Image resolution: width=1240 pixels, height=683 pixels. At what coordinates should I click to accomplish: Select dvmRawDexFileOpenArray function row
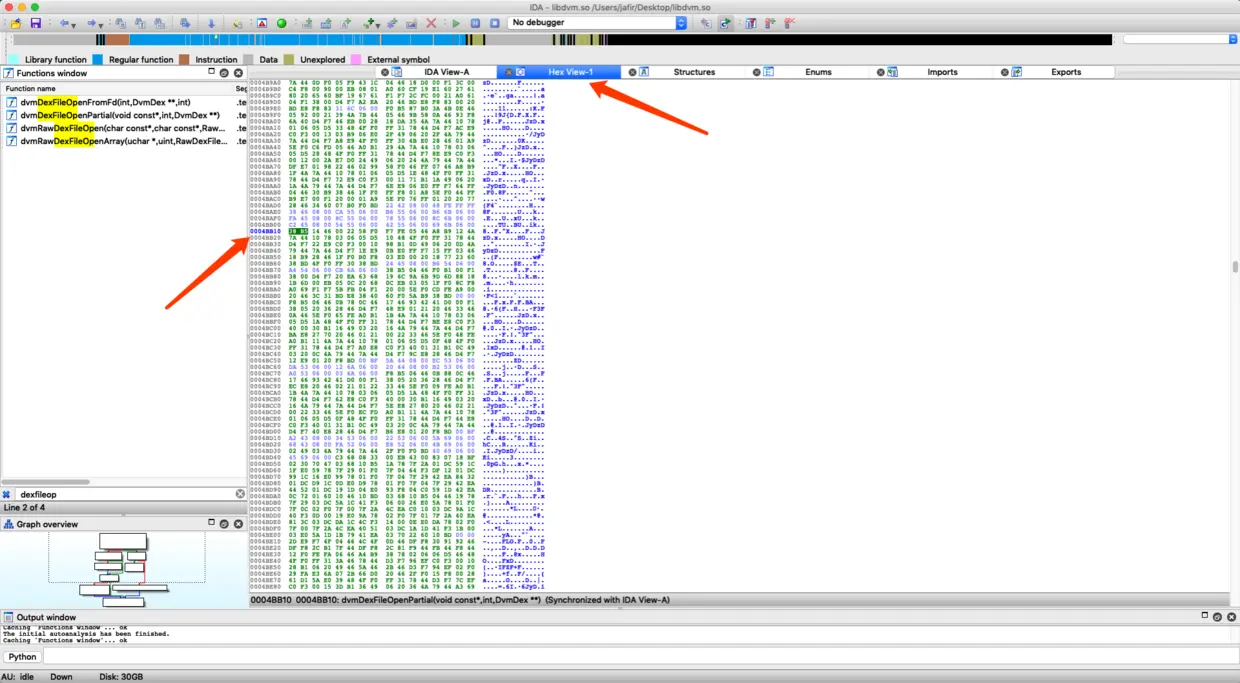pyautogui.click(x=124, y=141)
